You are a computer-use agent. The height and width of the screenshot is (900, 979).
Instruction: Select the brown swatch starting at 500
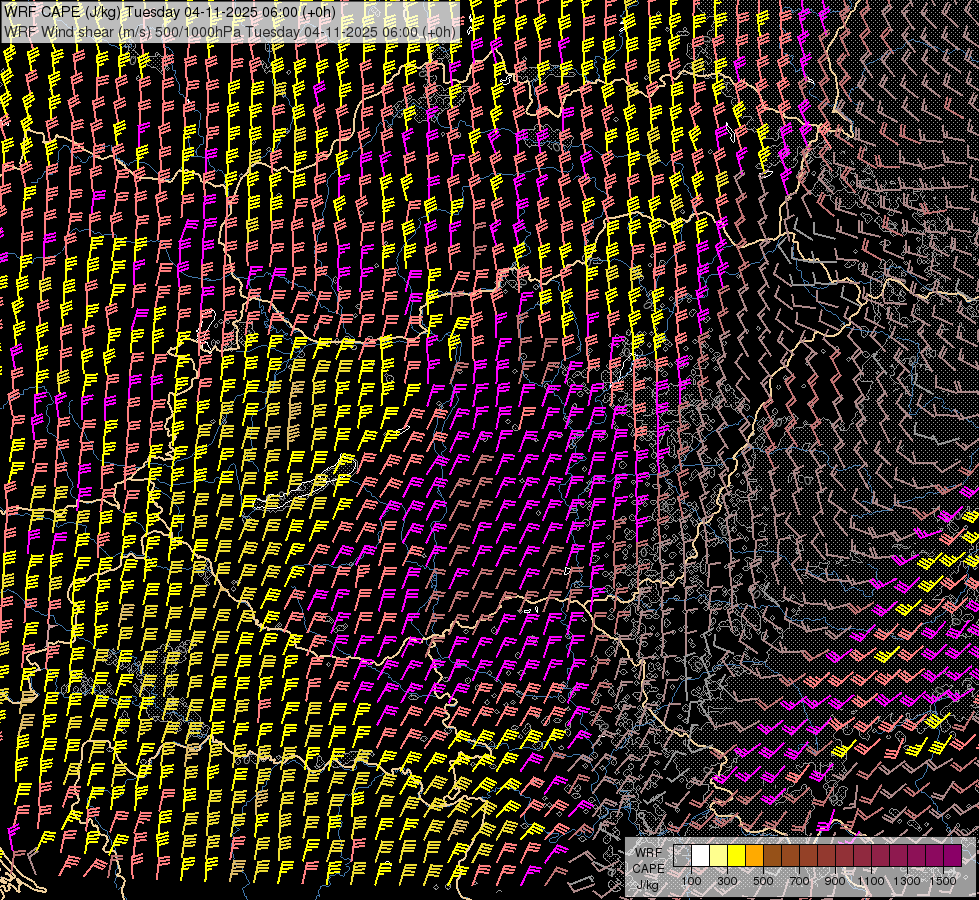[x=772, y=855]
